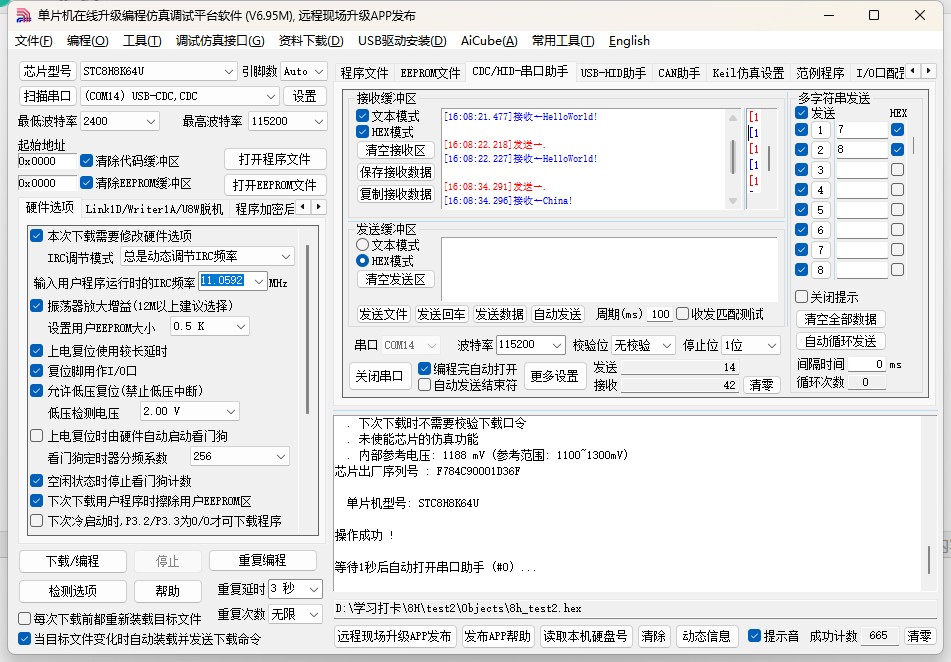Click 远程现场升级APP发布 button
Screen dimensions: 951x662
pyautogui.click(x=394, y=636)
